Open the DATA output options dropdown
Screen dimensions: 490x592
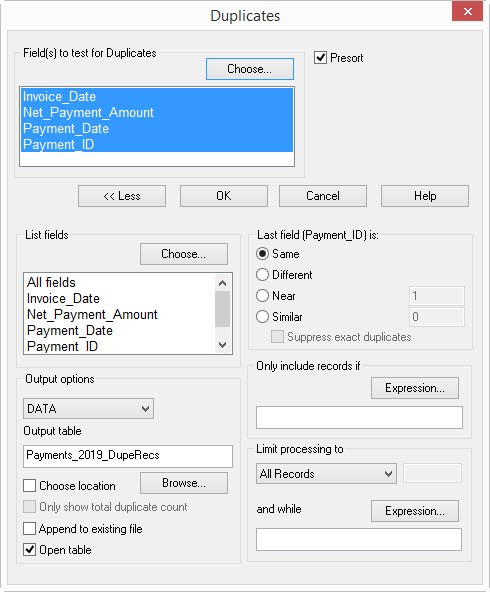[88, 409]
